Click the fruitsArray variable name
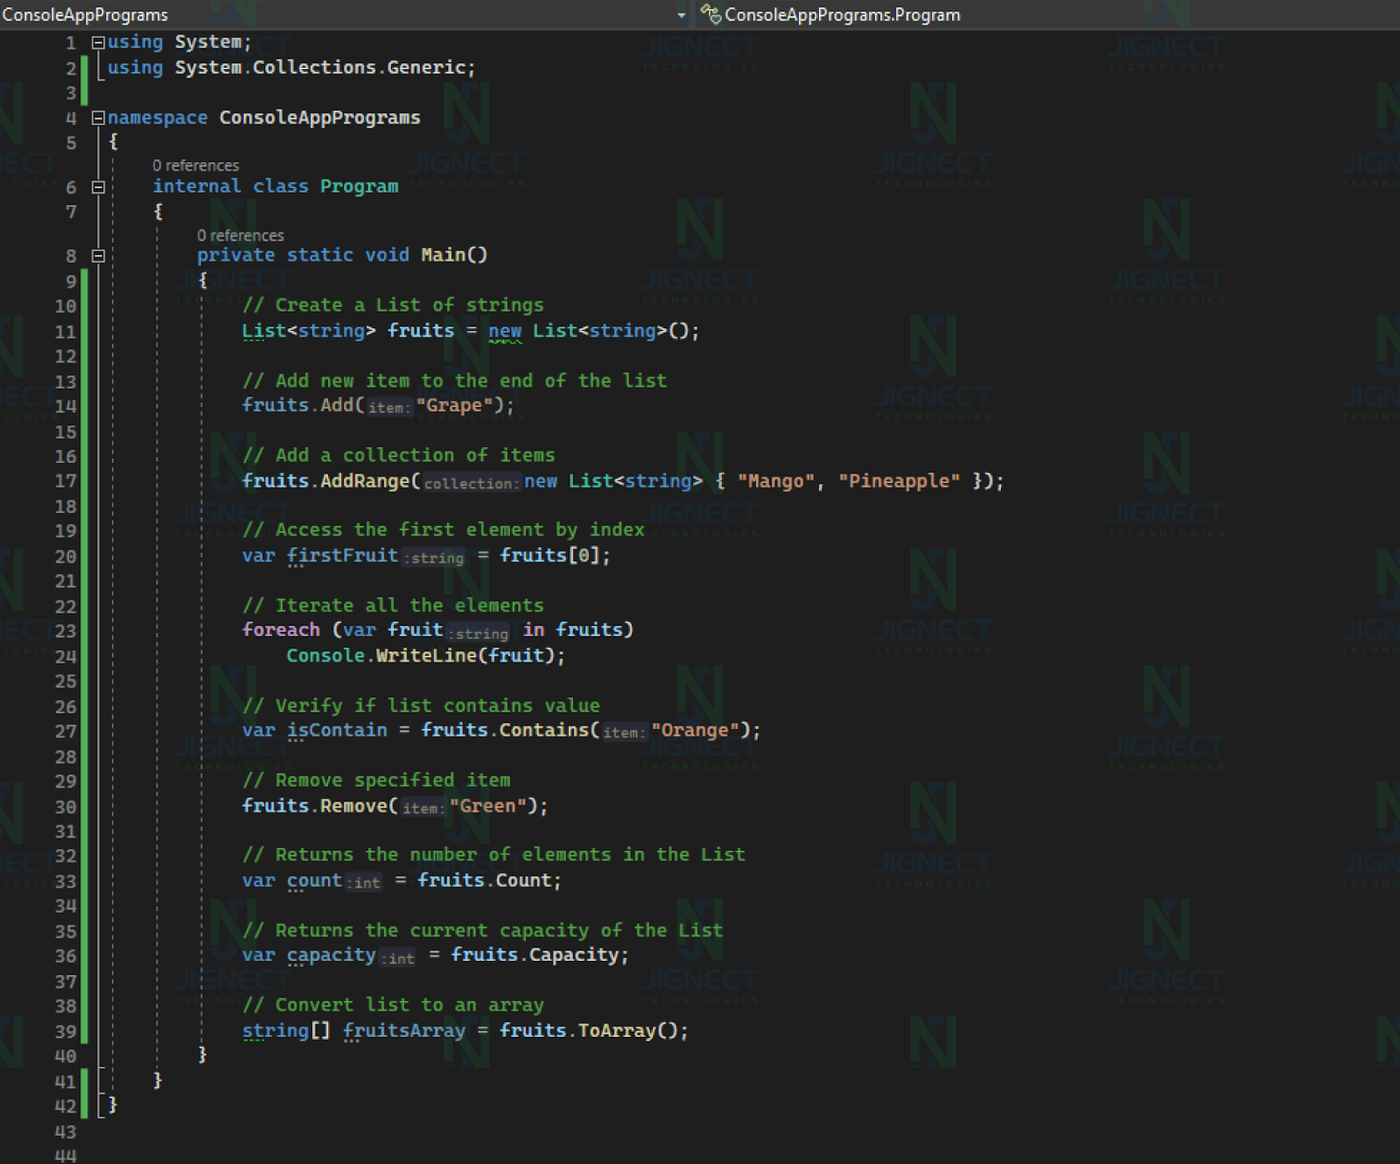 [404, 1030]
